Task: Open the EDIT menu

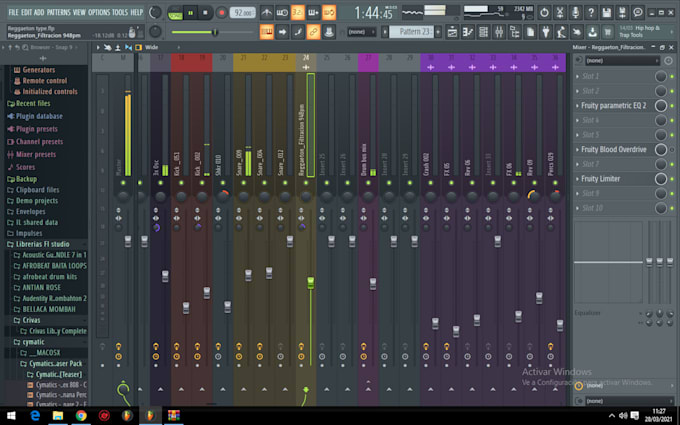Action: (x=27, y=12)
